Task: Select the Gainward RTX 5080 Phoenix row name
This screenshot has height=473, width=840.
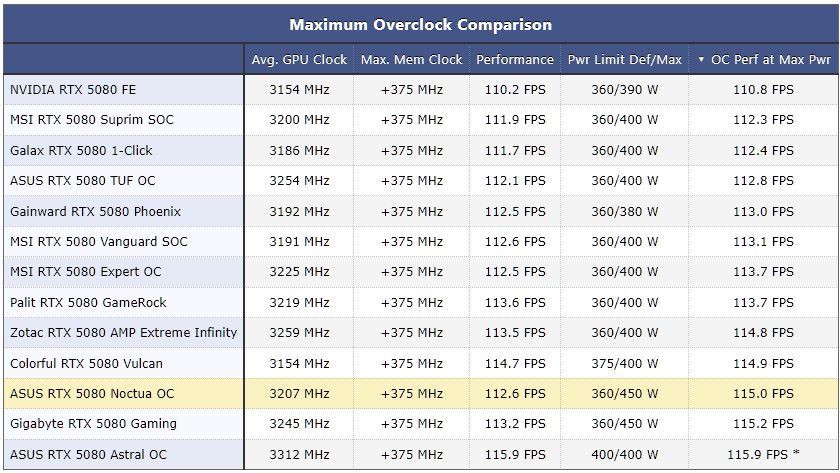Action: pyautogui.click(x=95, y=212)
